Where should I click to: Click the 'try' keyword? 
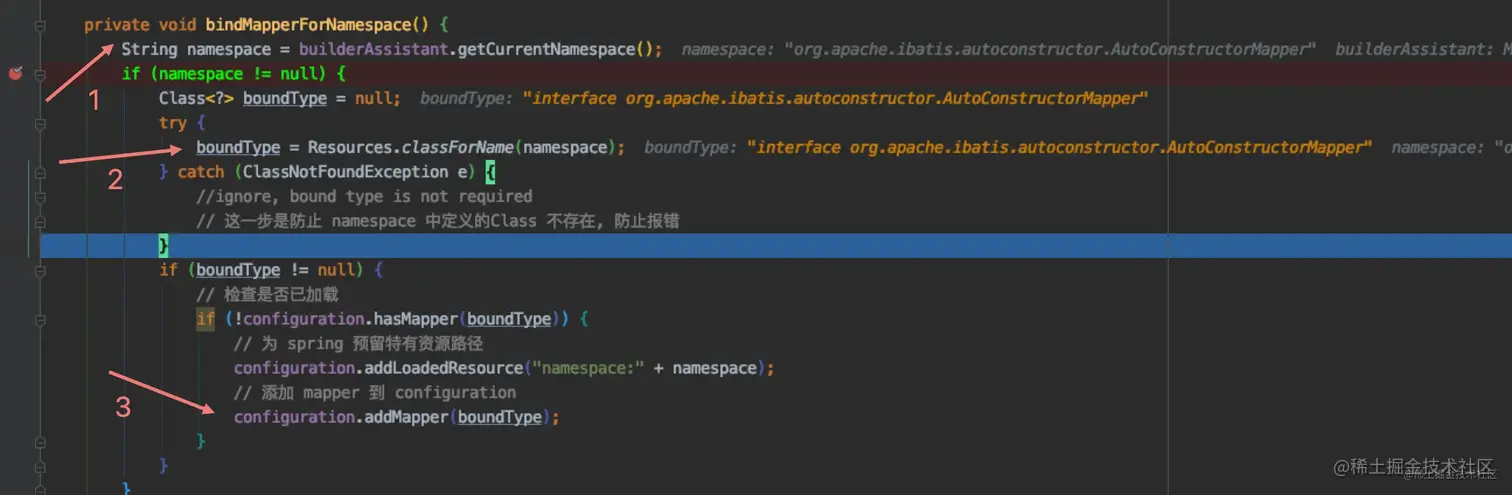[x=173, y=123]
